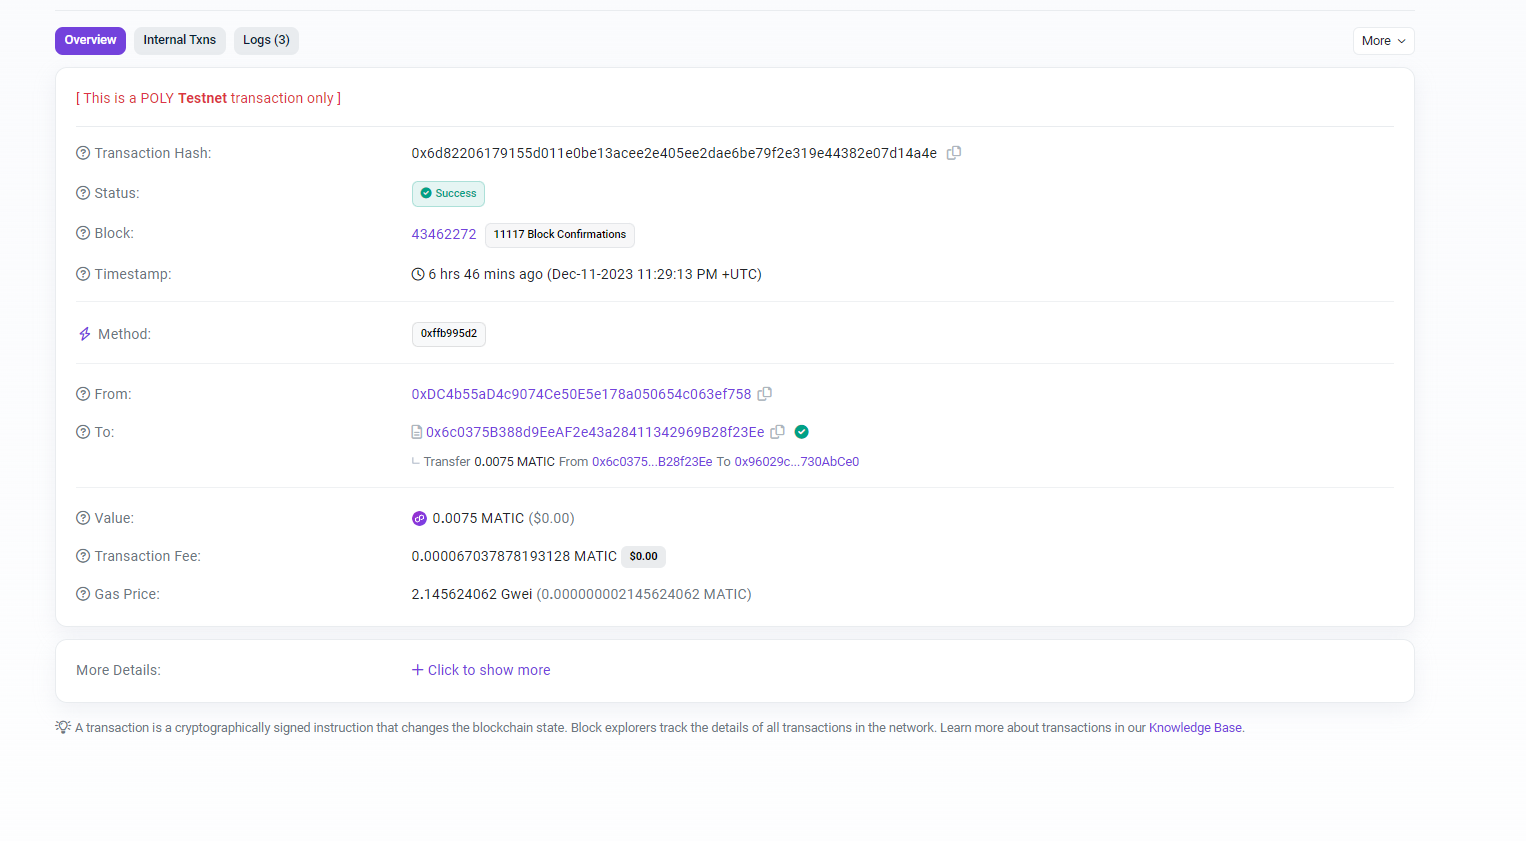Click the MATIC token icon in Value row
The height and width of the screenshot is (841, 1526).
point(419,518)
